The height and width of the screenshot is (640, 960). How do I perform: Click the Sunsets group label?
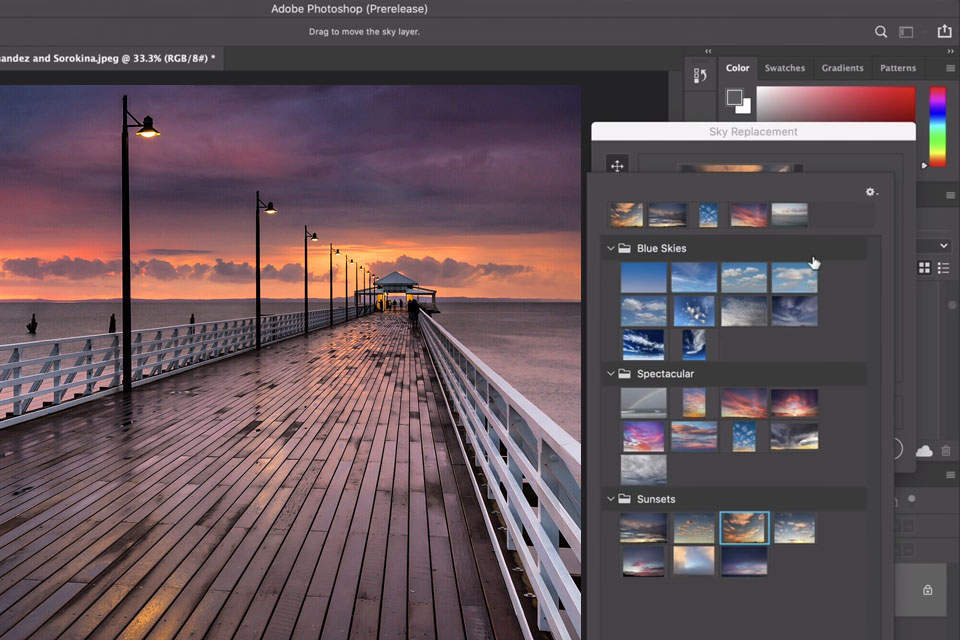point(656,499)
